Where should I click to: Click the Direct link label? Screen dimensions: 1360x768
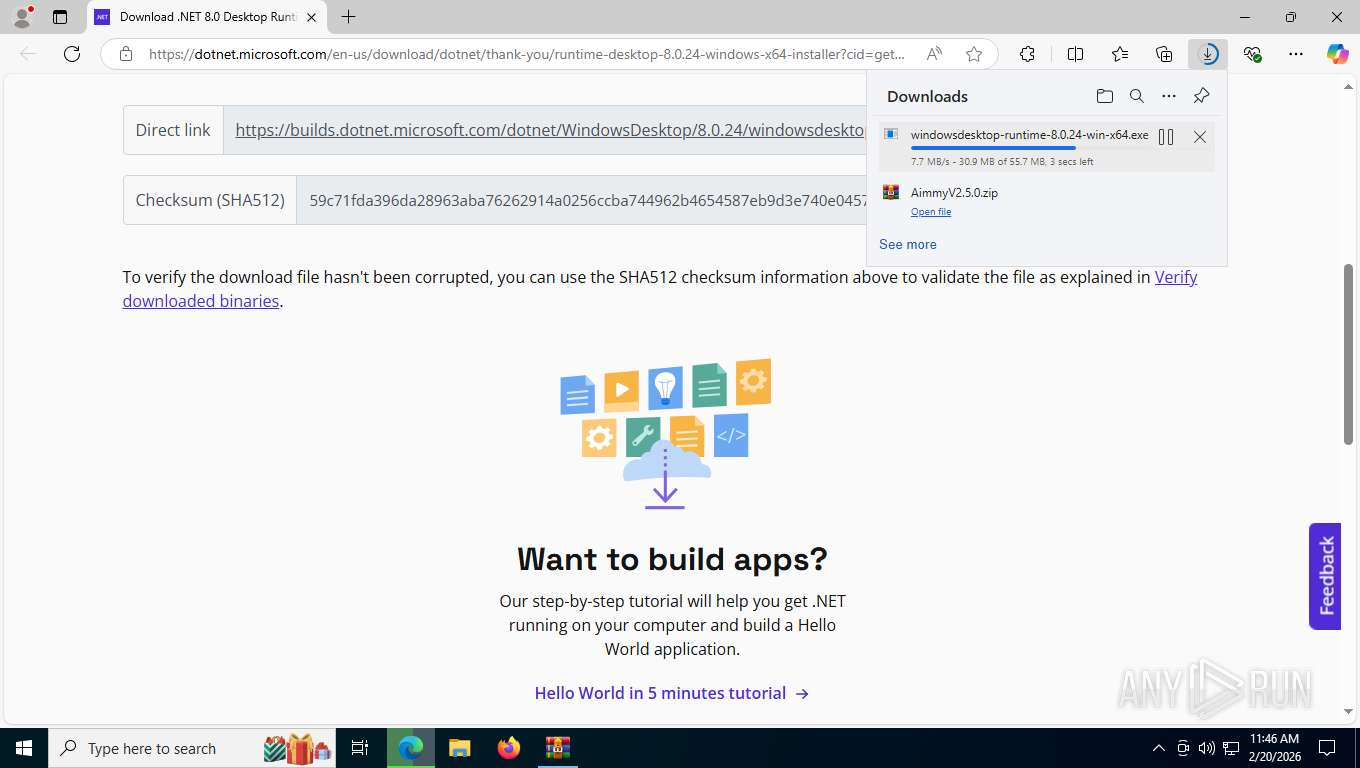pyautogui.click(x=173, y=130)
